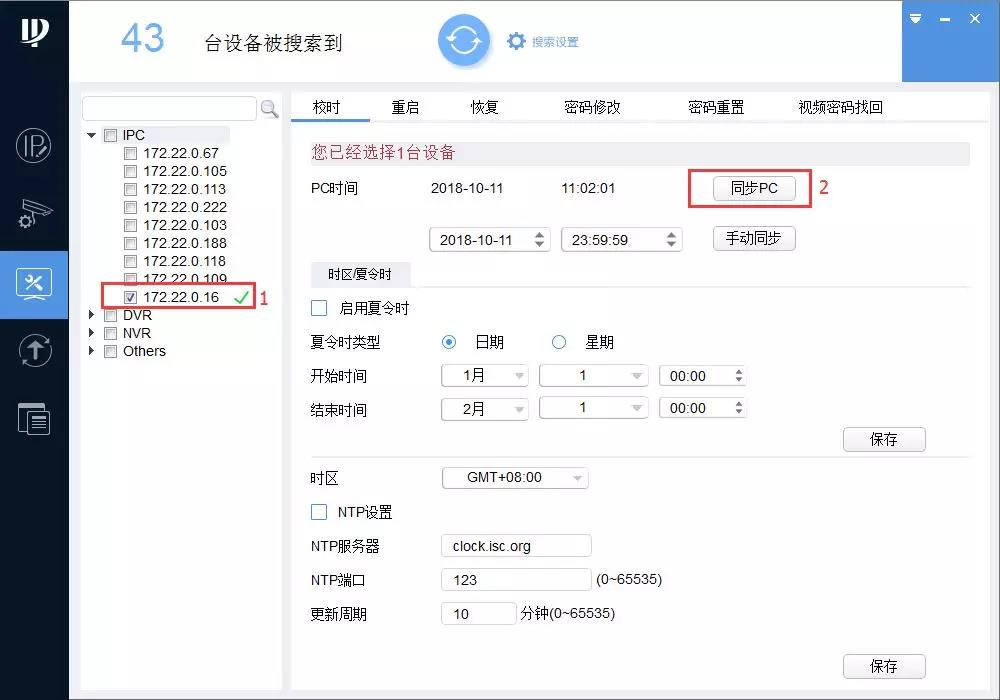Open the template list sidebar icon
The height and width of the screenshot is (700, 1000).
click(x=34, y=419)
